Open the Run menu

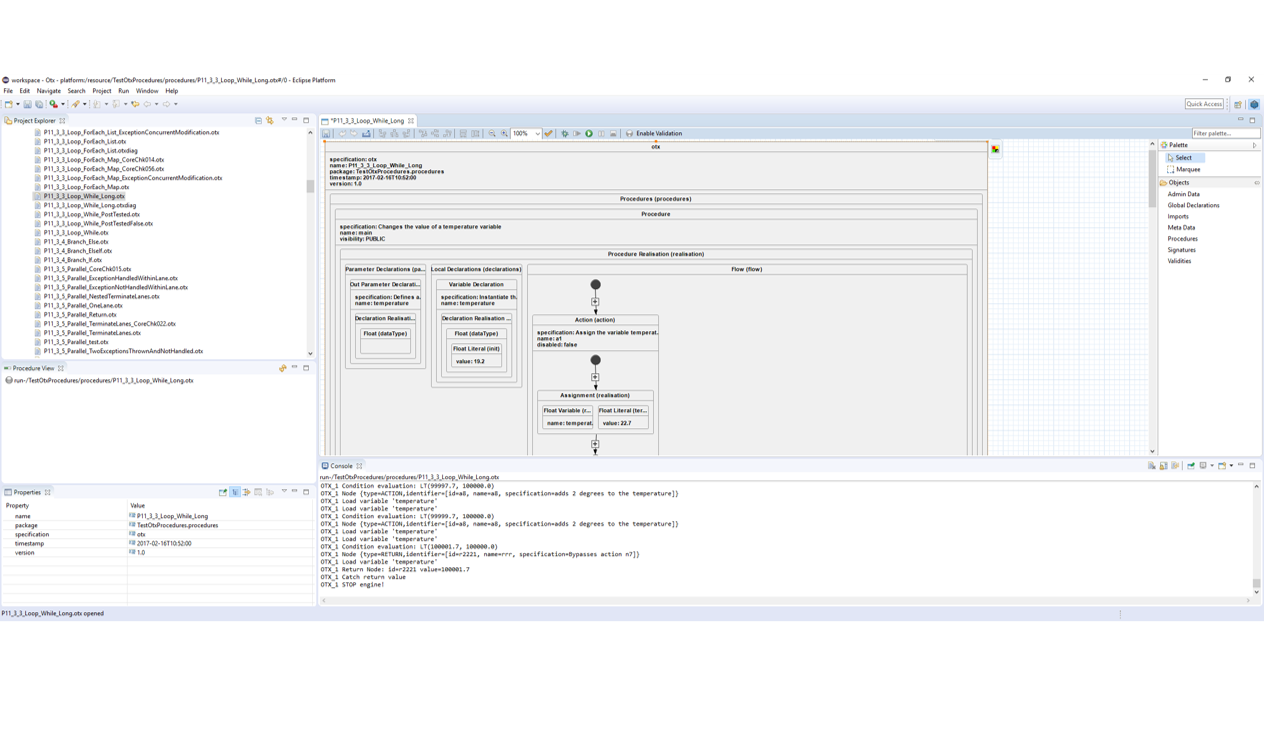coord(123,91)
